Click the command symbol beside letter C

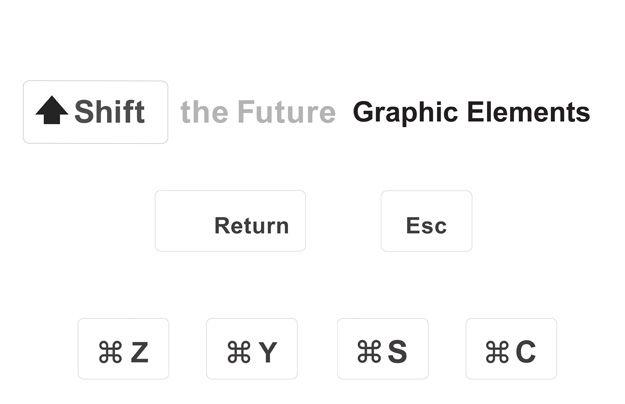pos(497,352)
